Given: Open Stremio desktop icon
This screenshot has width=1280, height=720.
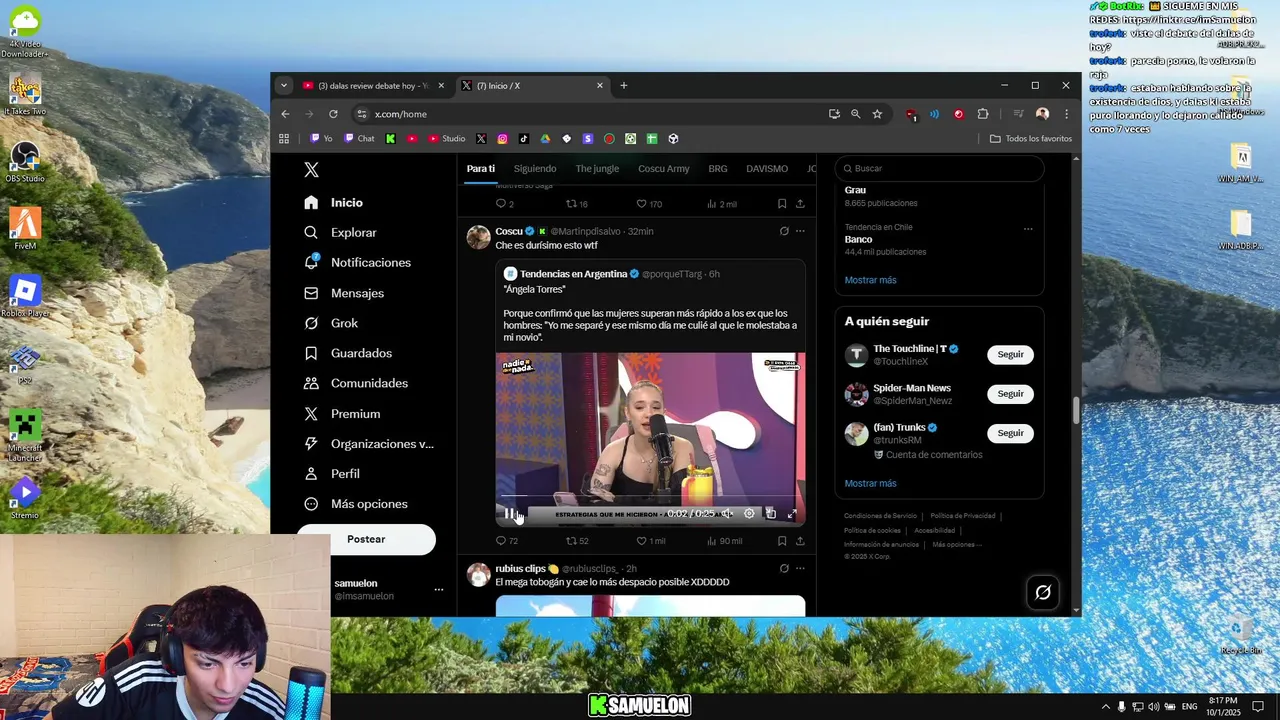Looking at the screenshot, I should (25, 498).
